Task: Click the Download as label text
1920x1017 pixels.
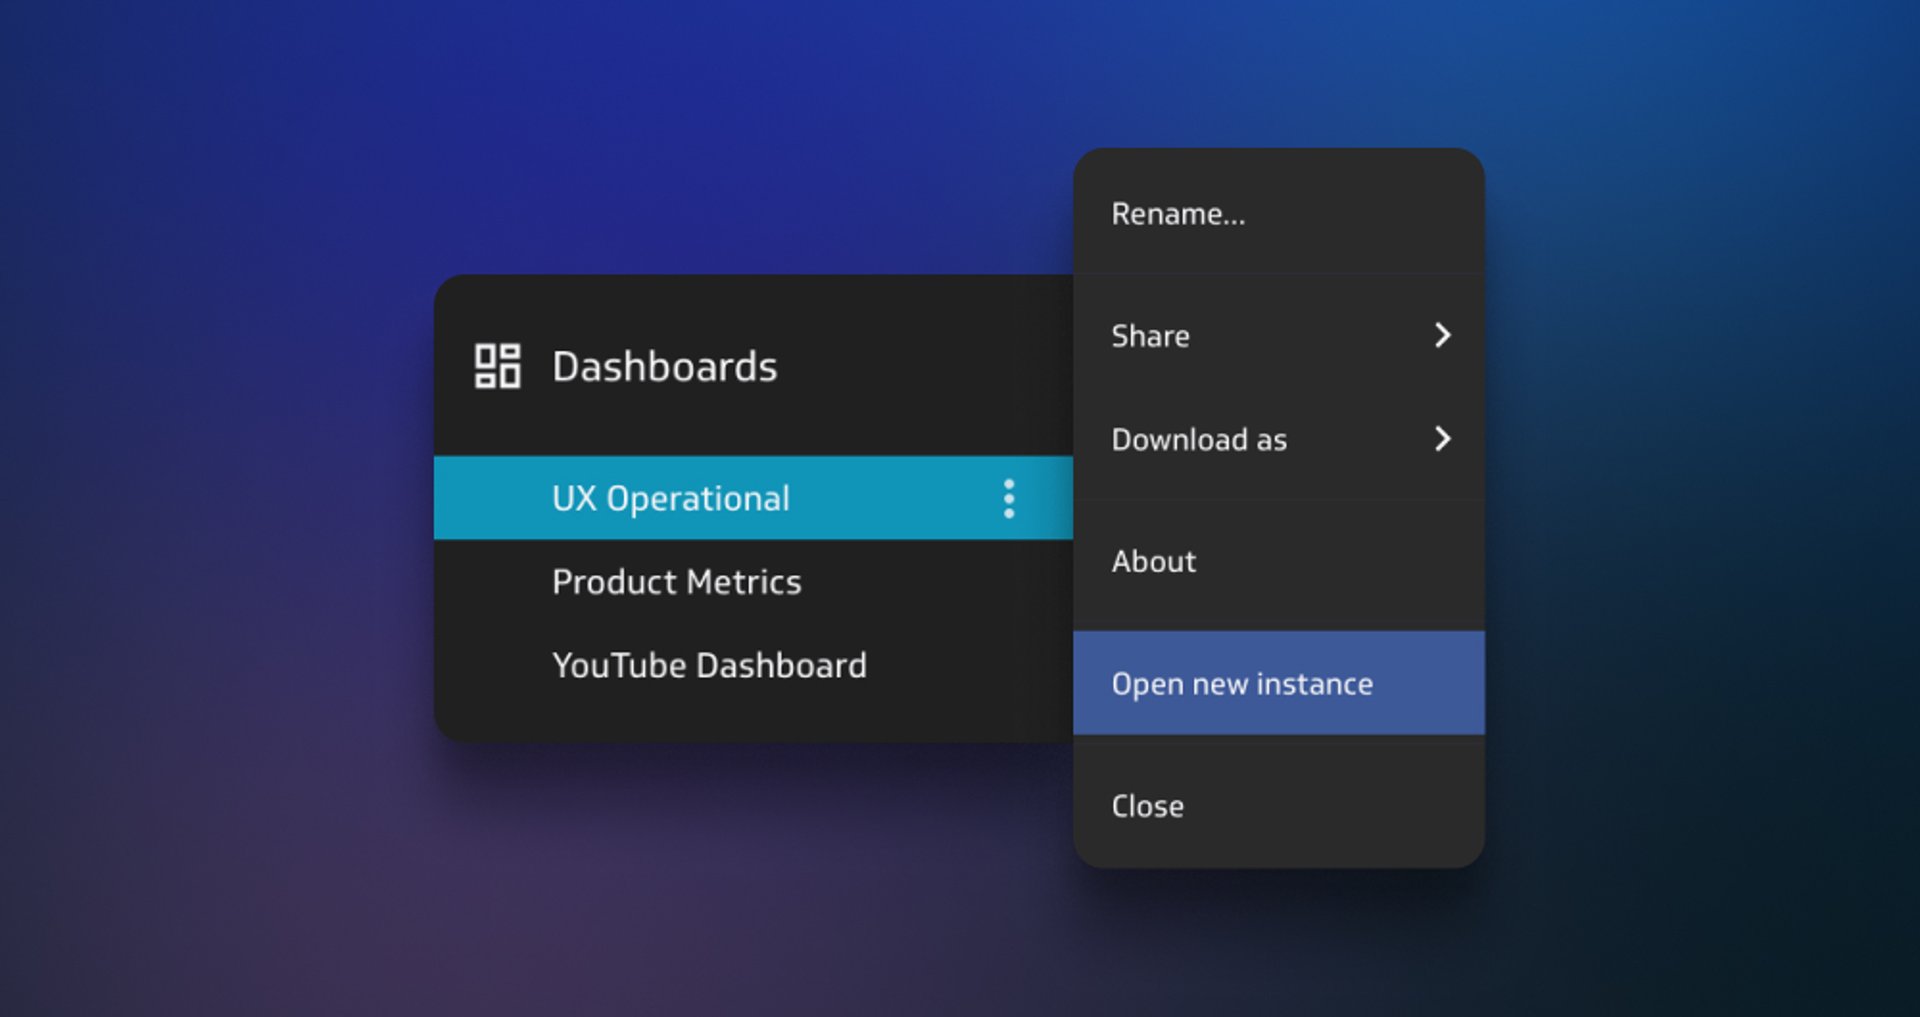Action: point(1199,440)
